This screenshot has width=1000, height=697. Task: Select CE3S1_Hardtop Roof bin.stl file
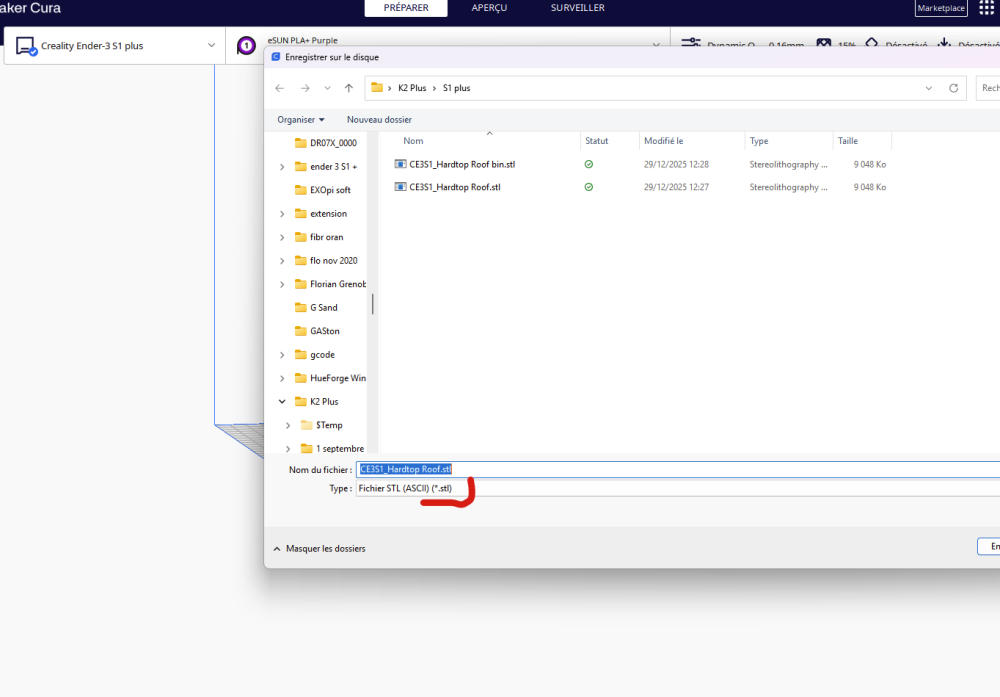[x=462, y=165]
